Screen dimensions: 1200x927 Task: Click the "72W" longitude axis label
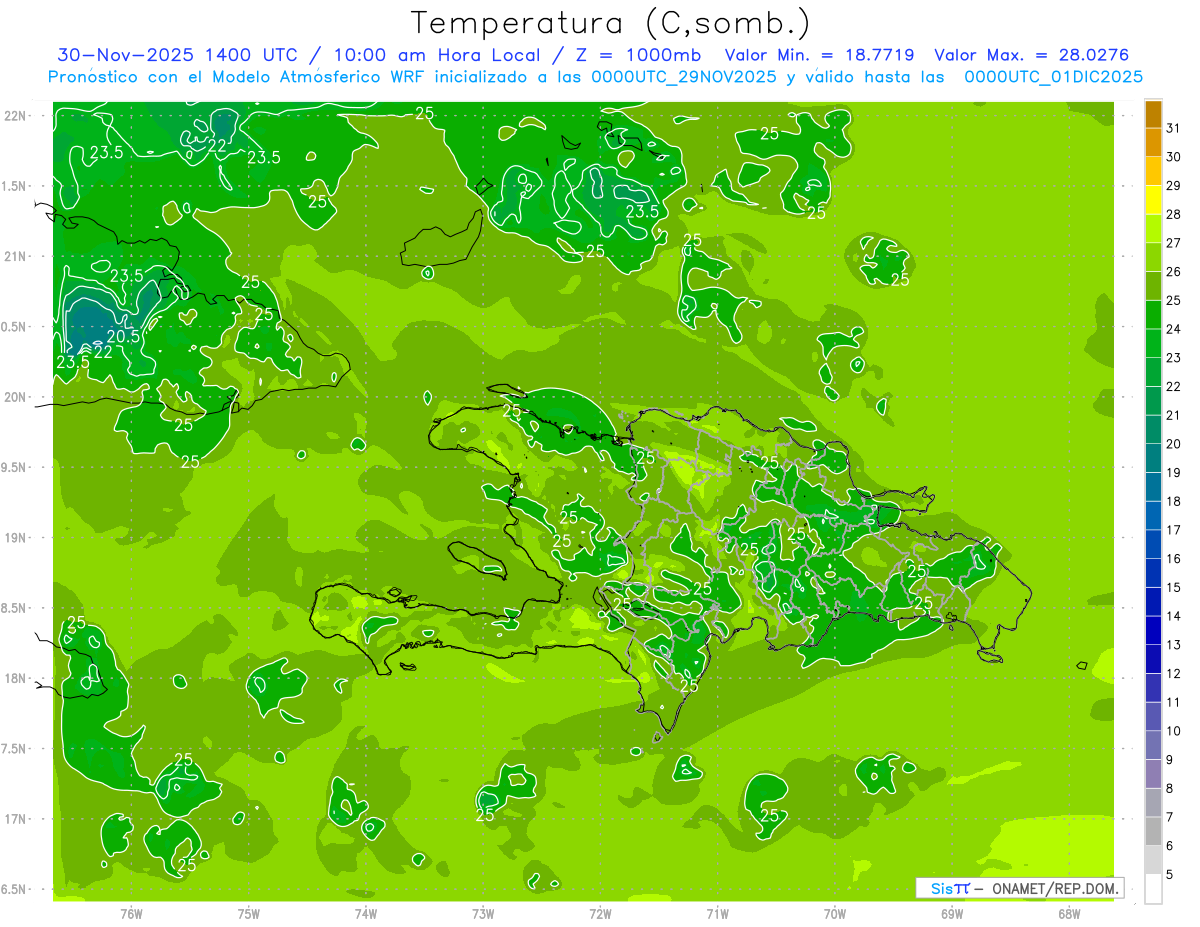click(x=601, y=914)
